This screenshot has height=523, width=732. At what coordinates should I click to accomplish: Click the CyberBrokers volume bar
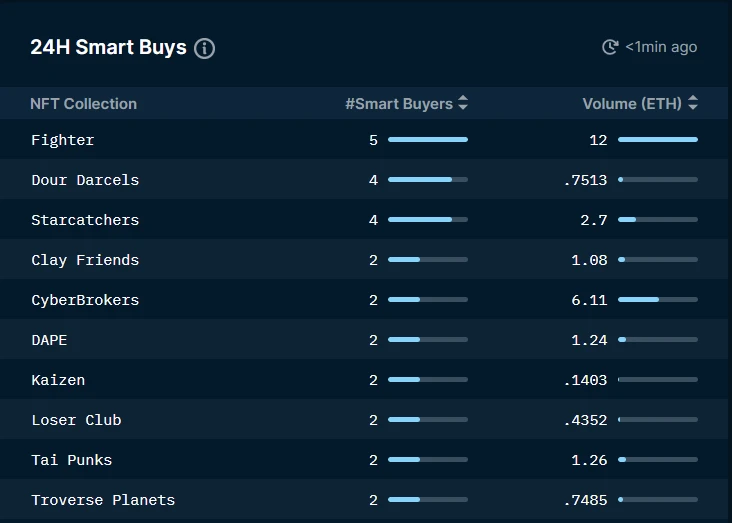point(658,299)
